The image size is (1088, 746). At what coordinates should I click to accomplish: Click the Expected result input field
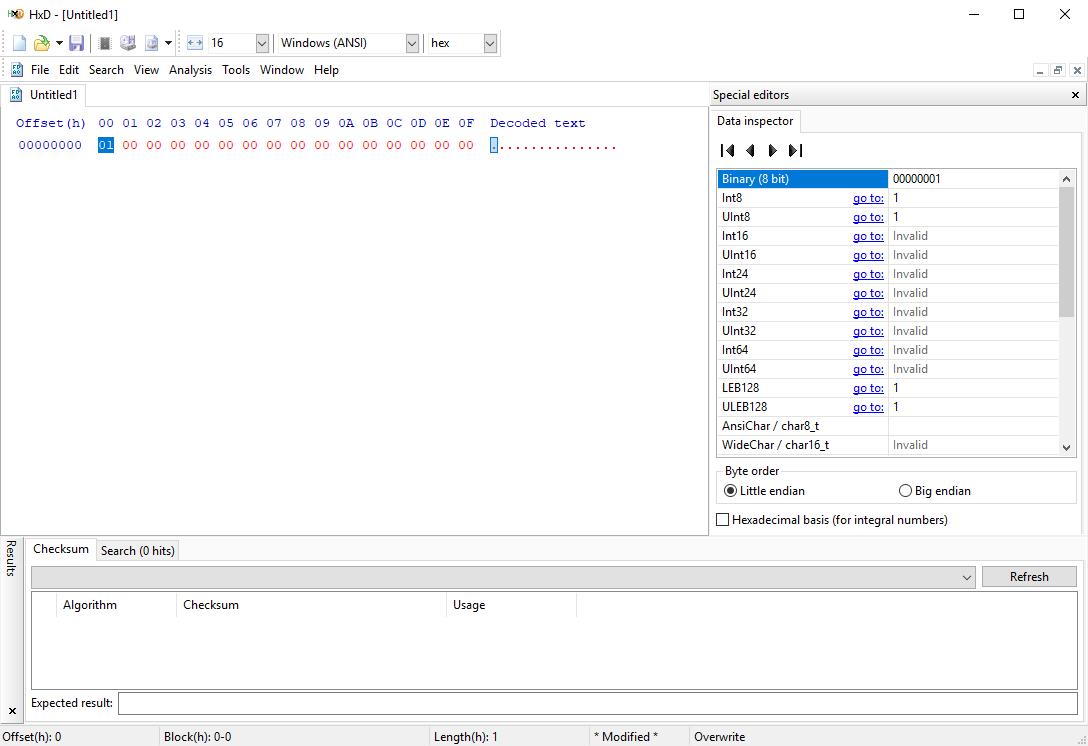coord(597,703)
